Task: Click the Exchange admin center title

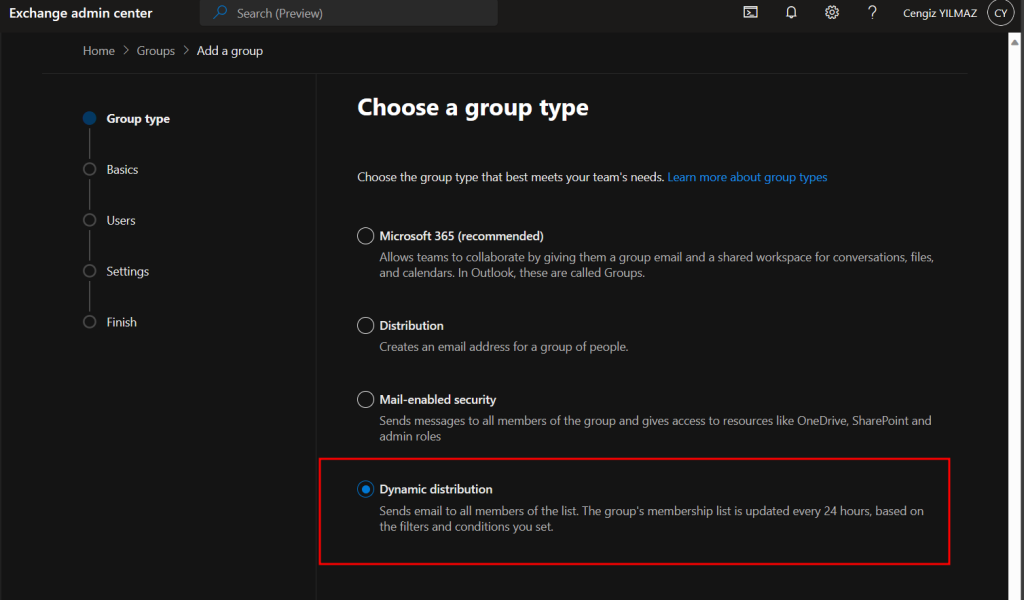Action: click(81, 13)
